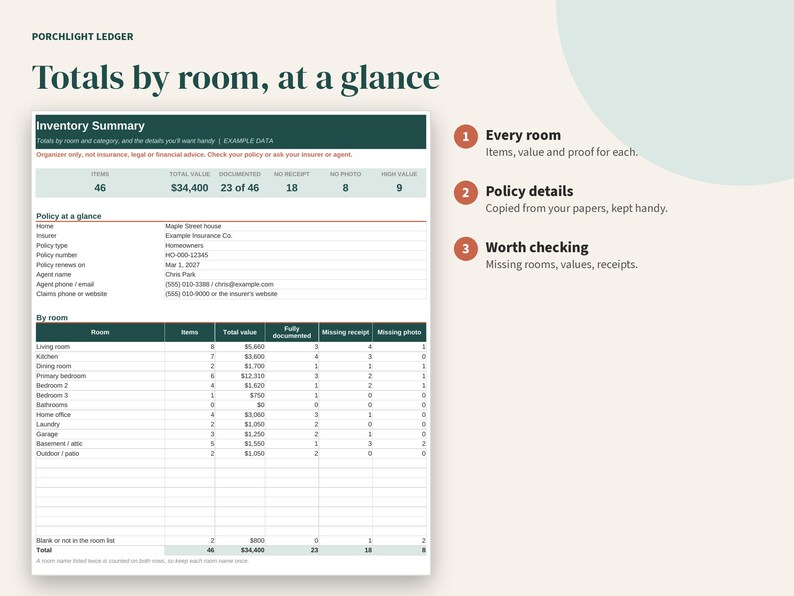Screen dimensions: 794x596
Task: Select the 'Garage' row label
Action: [x=47, y=434]
